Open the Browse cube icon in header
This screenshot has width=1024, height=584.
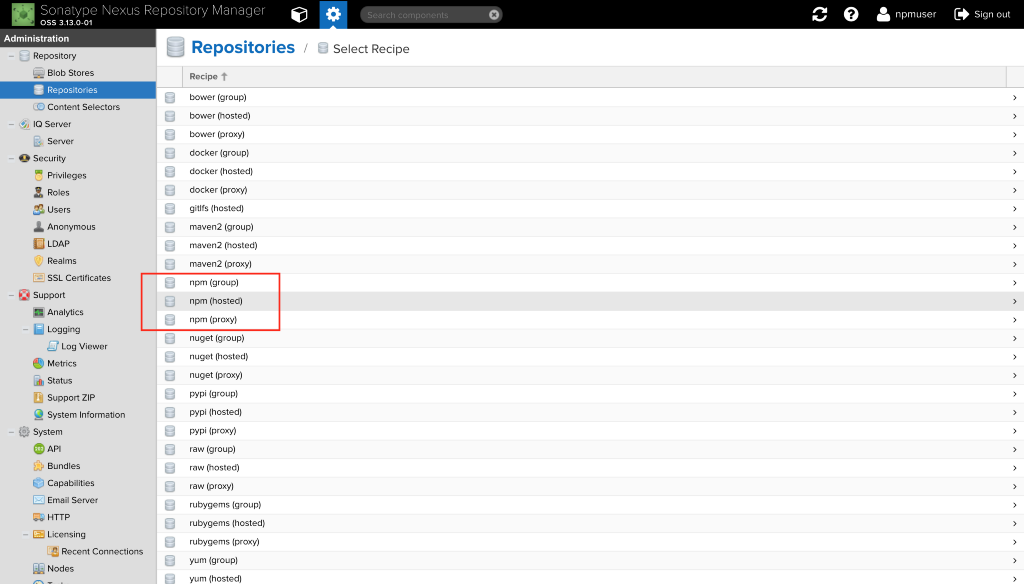(299, 14)
